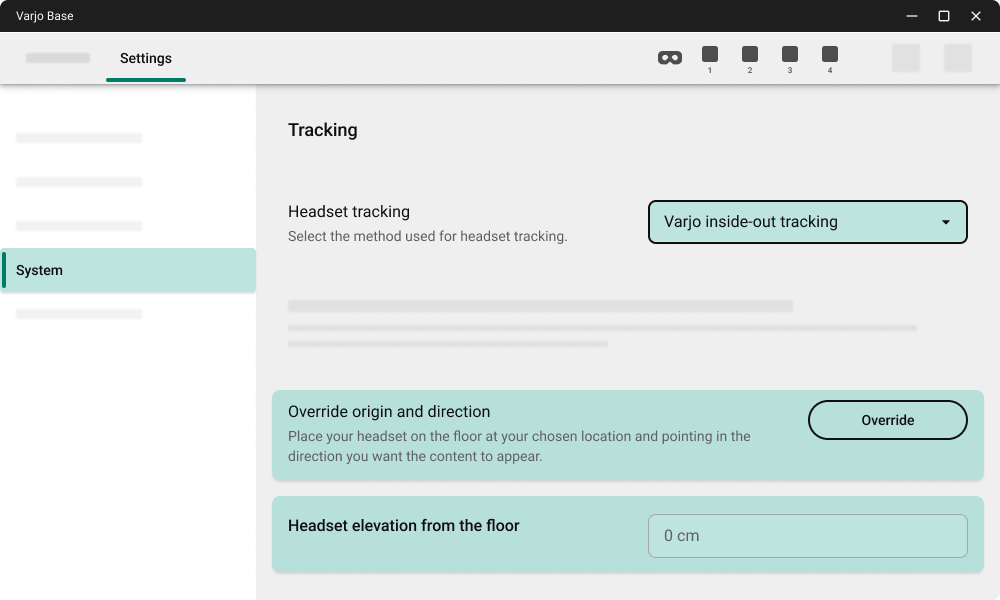This screenshot has width=1000, height=600.
Task: Select base station icon number 1
Action: point(710,55)
